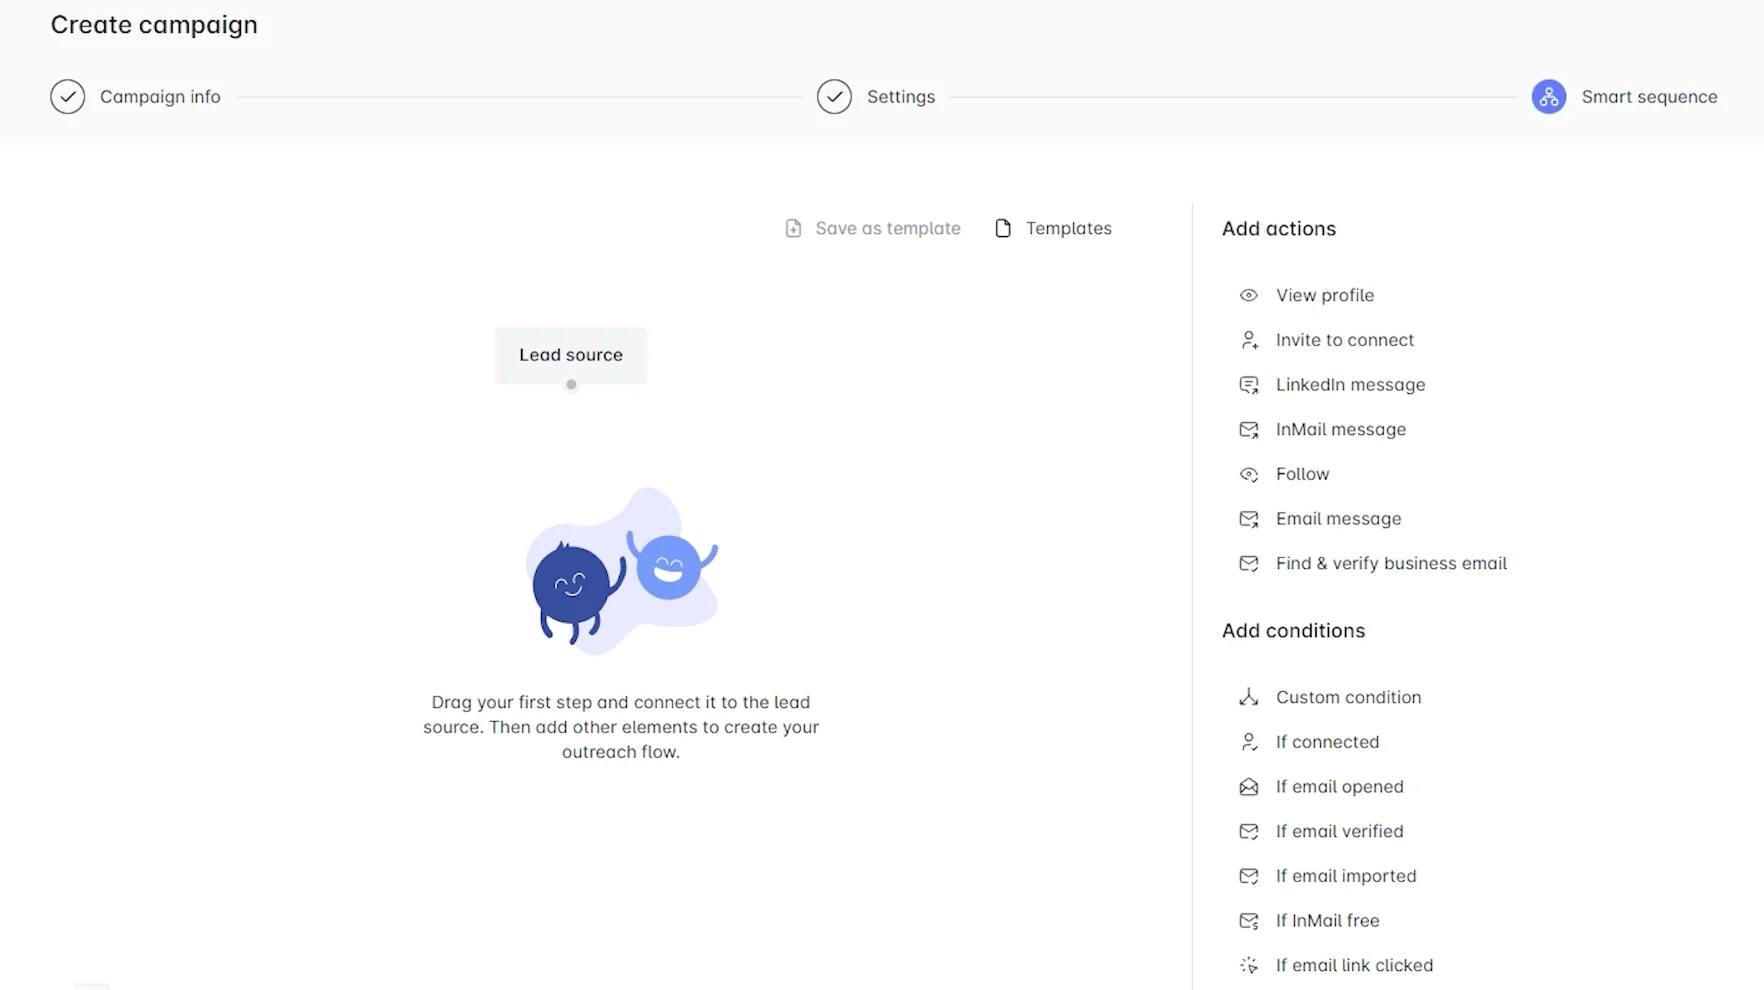
Task: Click the View profile eye icon
Action: [x=1248, y=295]
